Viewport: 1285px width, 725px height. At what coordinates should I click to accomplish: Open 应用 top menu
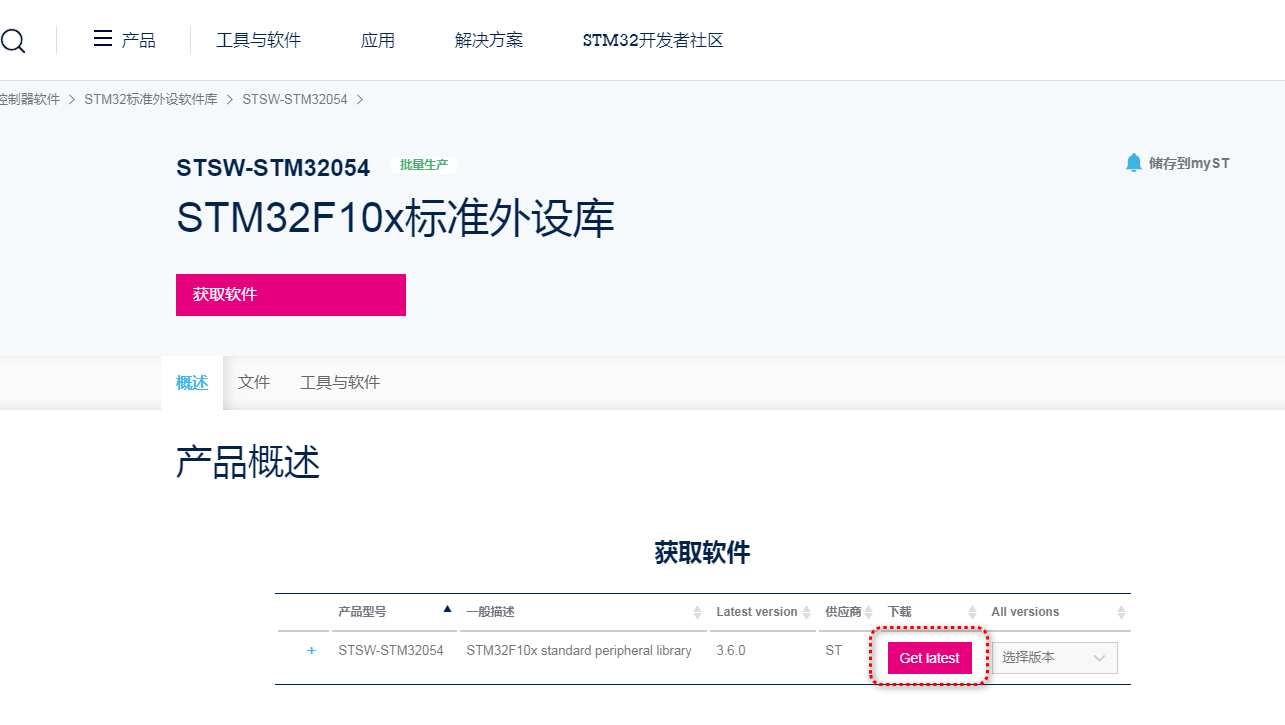pyautogui.click(x=378, y=40)
